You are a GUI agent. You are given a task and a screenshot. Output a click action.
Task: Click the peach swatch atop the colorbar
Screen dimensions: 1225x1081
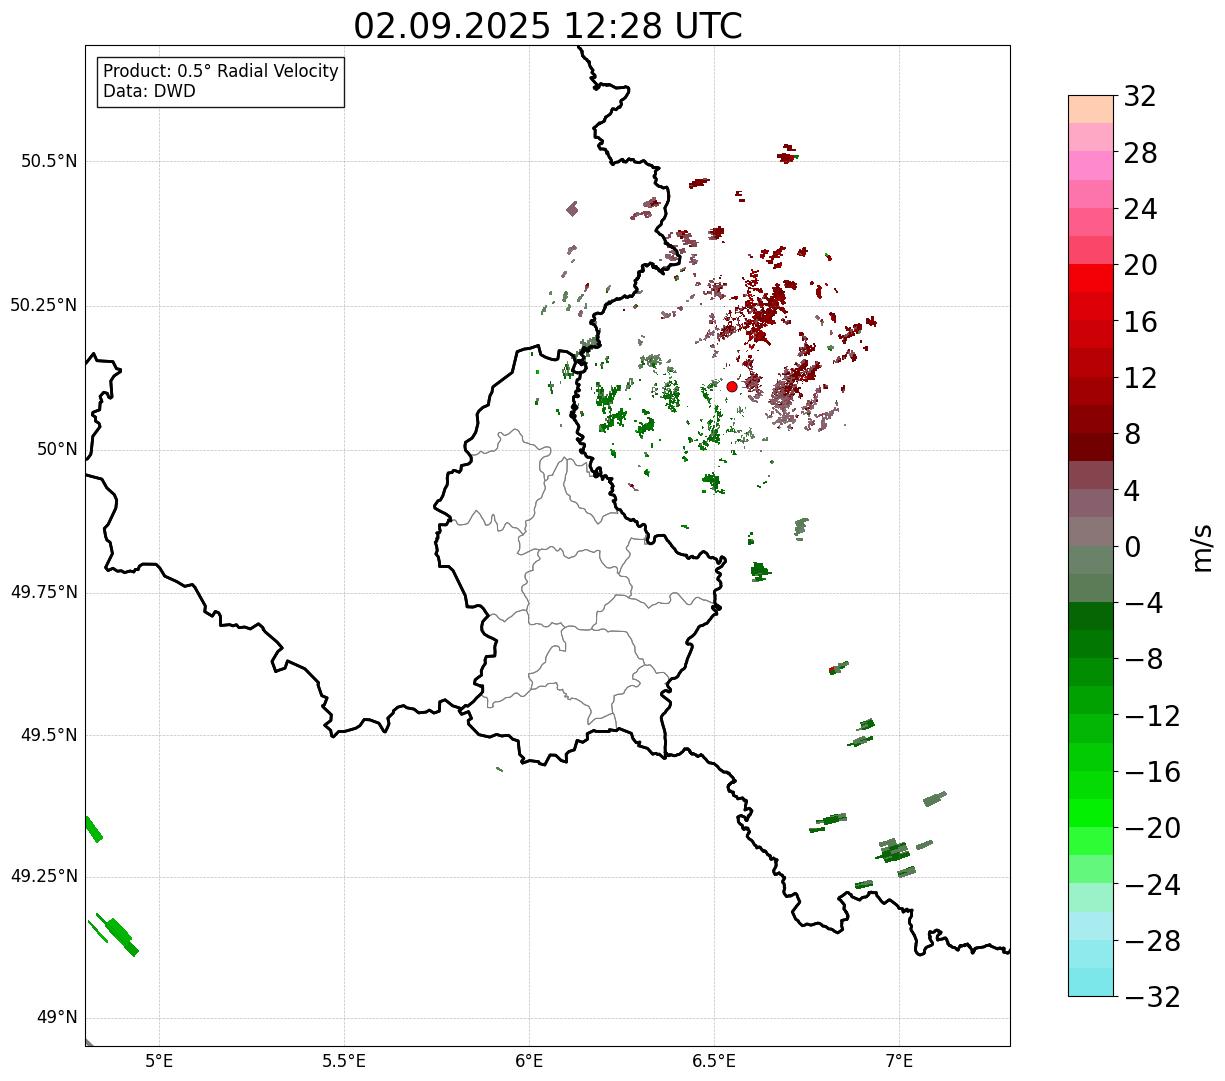click(x=1091, y=109)
